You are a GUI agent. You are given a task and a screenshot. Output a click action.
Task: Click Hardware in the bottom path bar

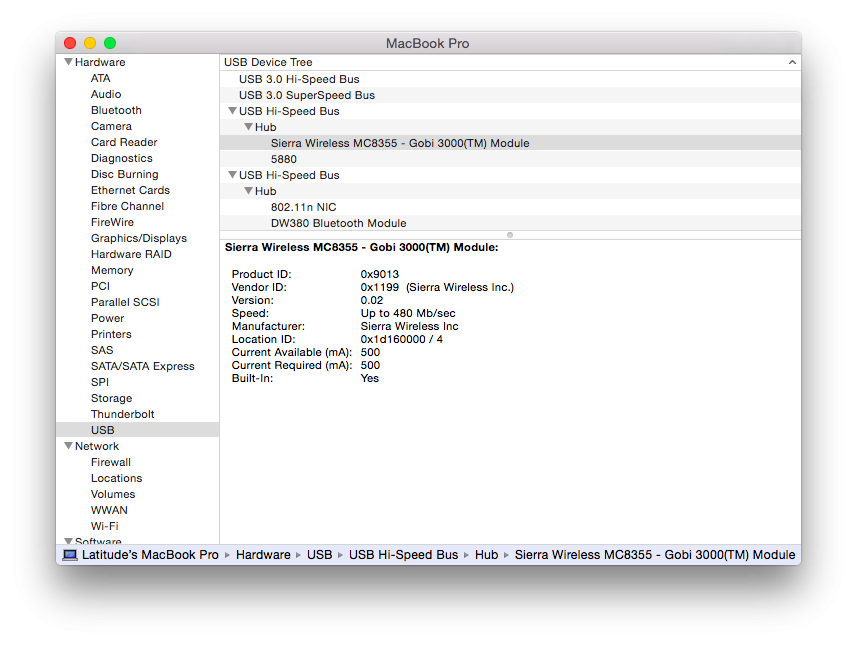tap(263, 555)
